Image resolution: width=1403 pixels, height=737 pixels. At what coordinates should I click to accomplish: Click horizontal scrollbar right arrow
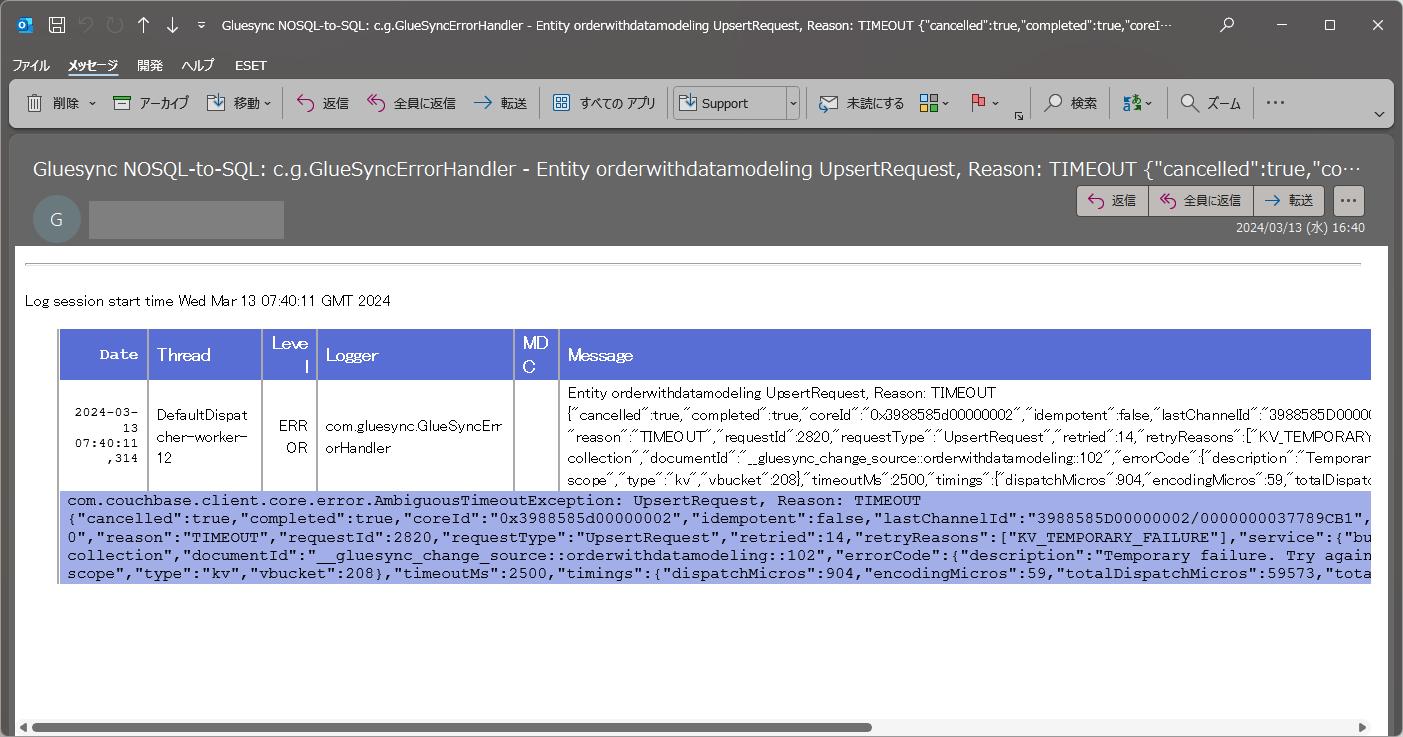click(x=1362, y=728)
